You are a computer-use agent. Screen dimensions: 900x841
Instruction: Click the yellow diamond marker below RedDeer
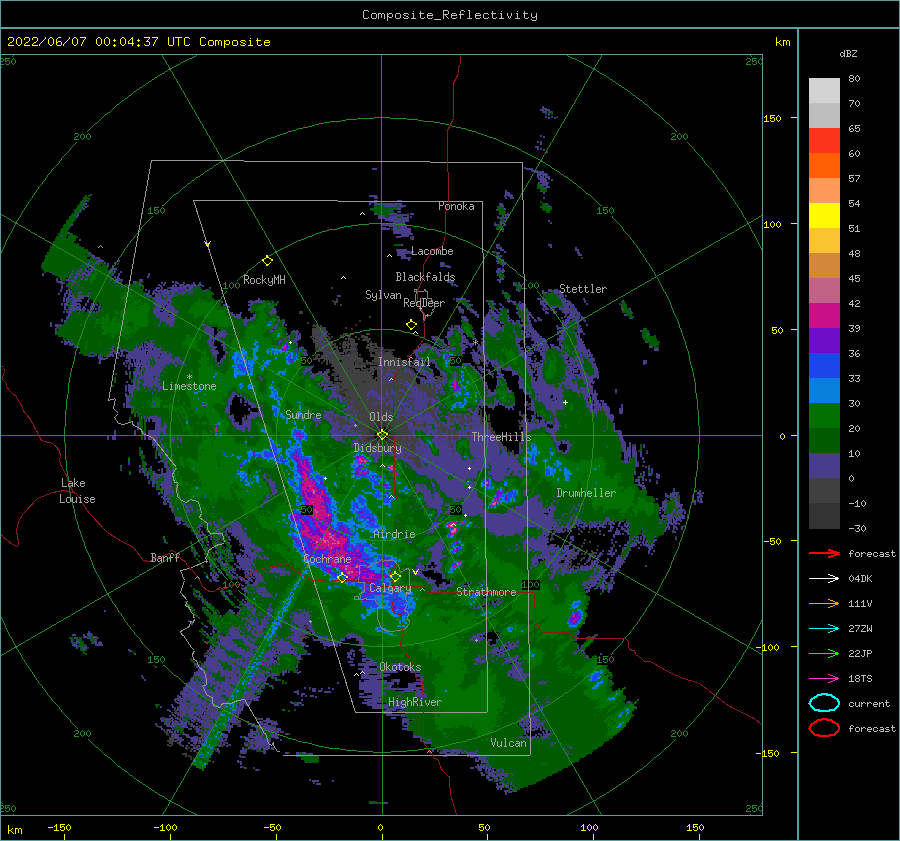(411, 324)
